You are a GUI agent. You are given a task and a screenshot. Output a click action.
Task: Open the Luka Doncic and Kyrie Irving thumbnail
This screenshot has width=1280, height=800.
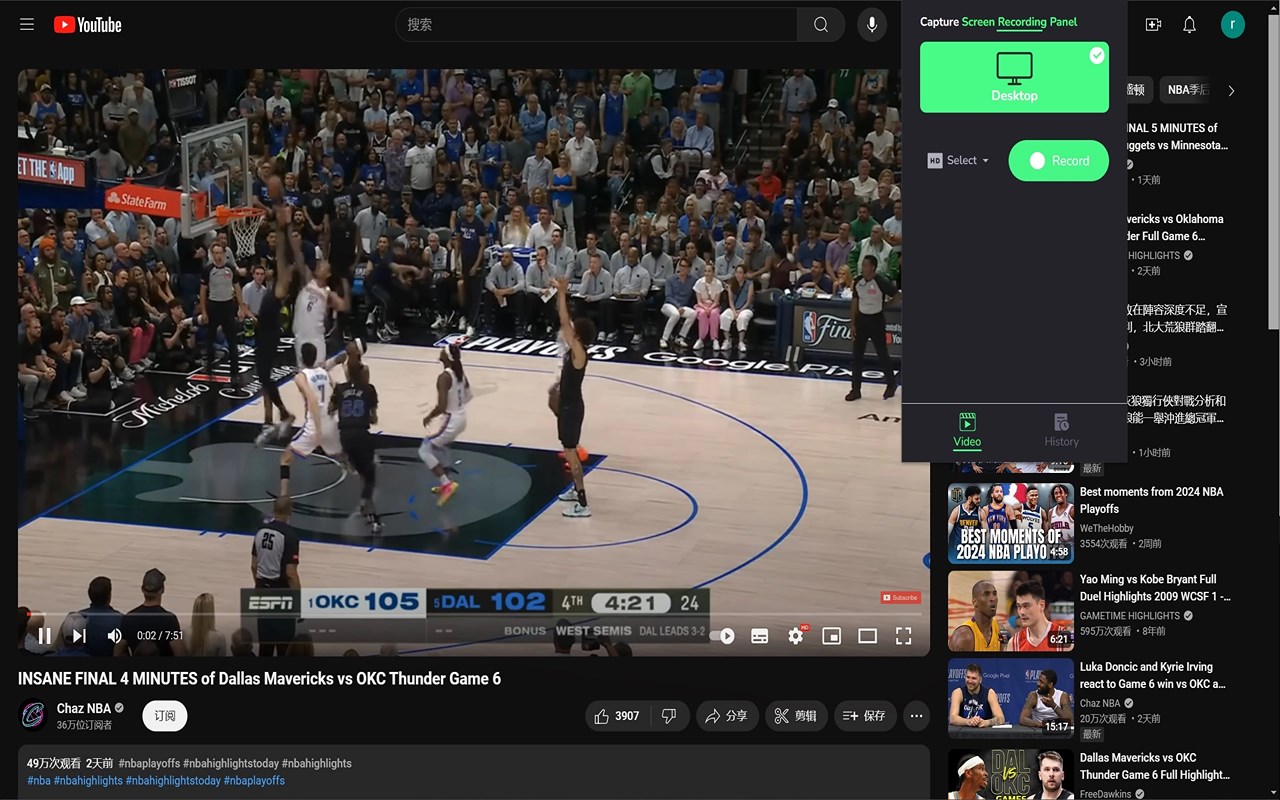[x=1011, y=699]
